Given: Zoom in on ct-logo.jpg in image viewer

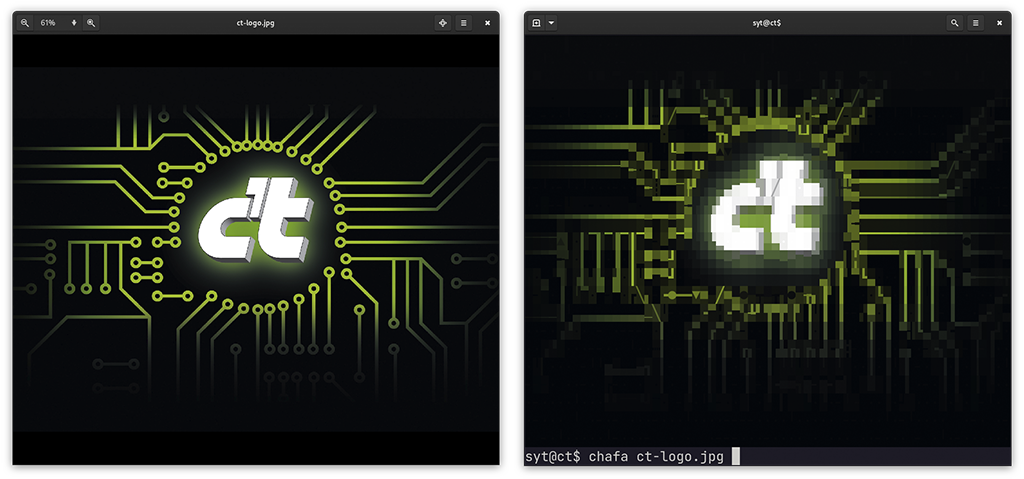Looking at the screenshot, I should pyautogui.click(x=91, y=23).
